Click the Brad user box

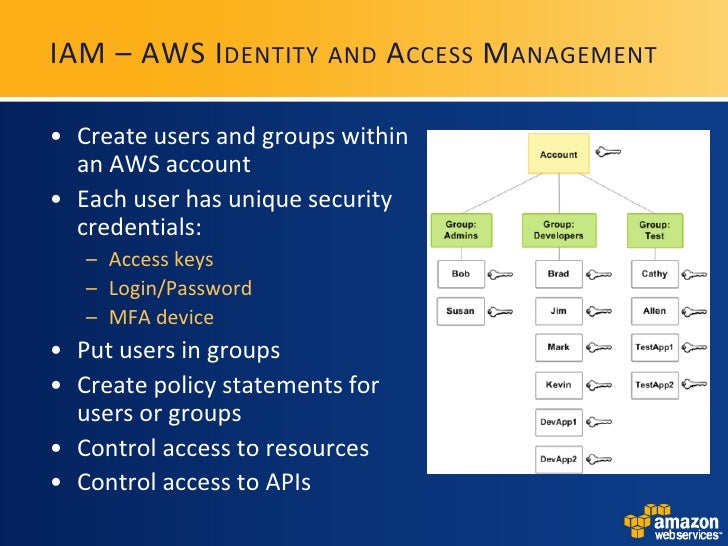[x=559, y=274]
